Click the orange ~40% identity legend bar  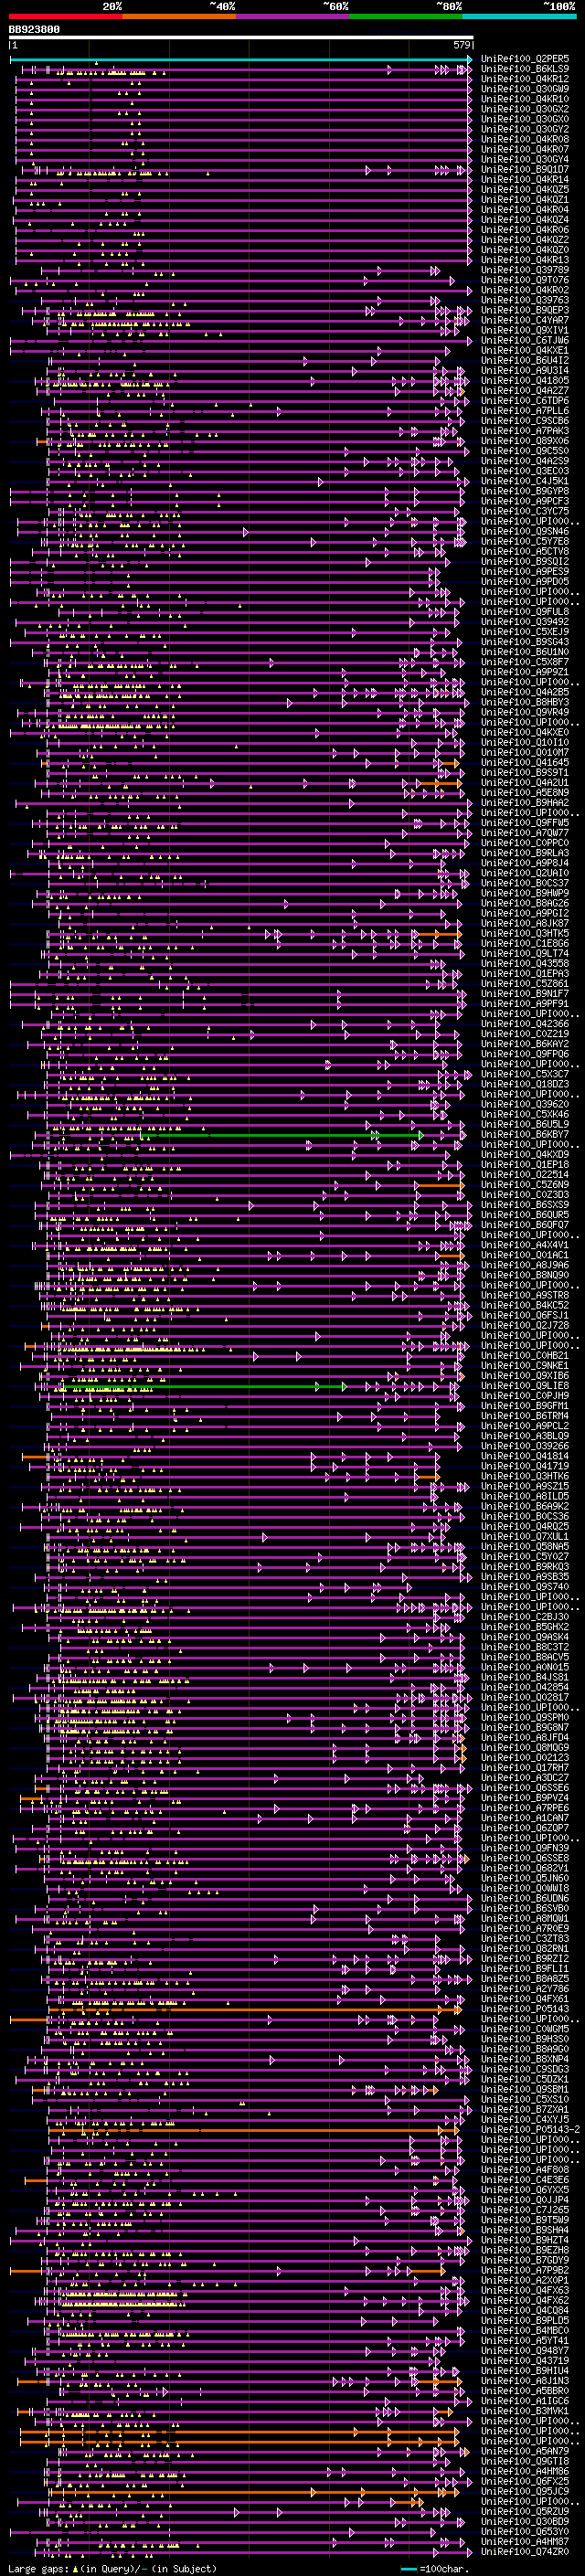pyautogui.click(x=179, y=17)
